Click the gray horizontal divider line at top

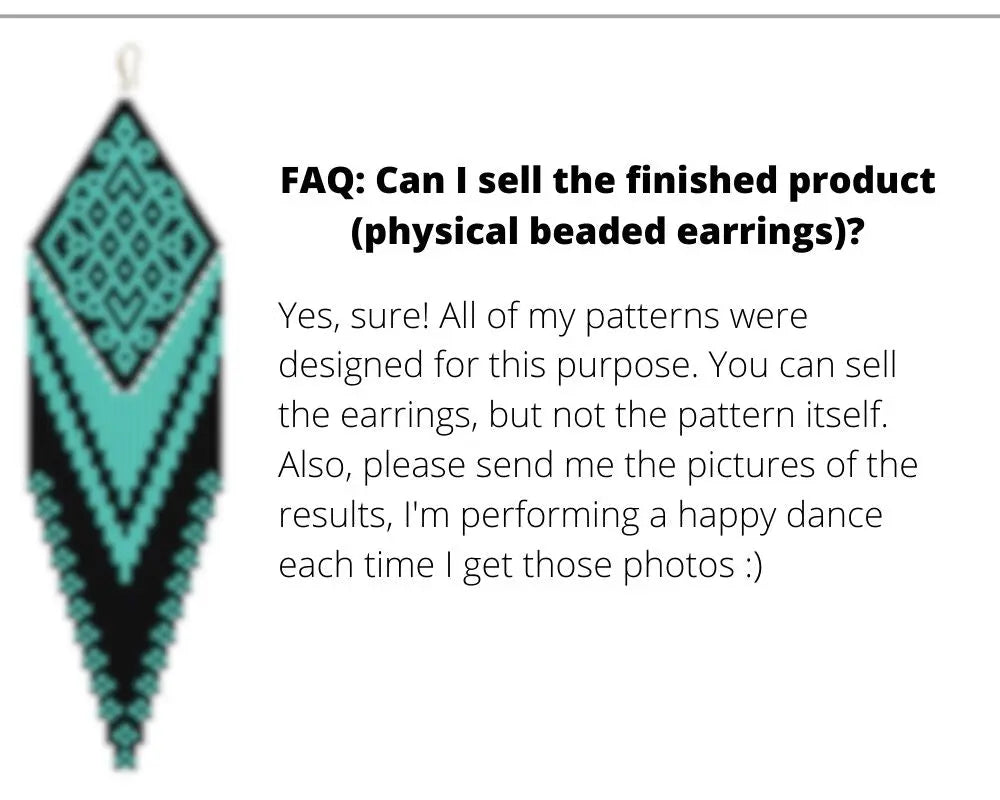[x=500, y=16]
